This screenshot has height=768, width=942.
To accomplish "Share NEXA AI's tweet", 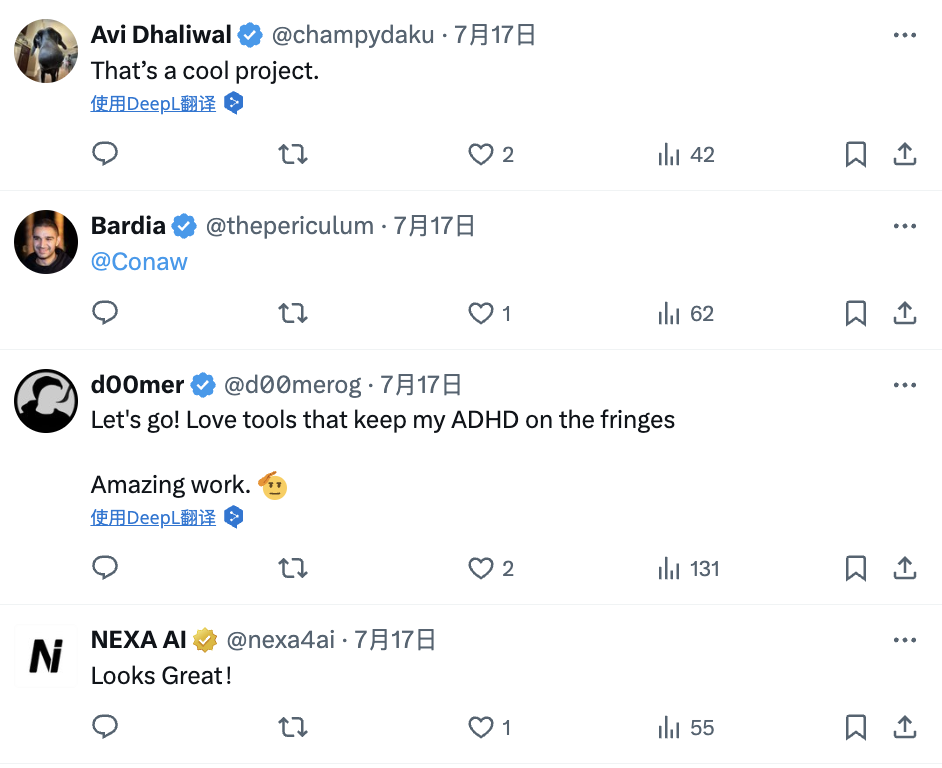I will click(x=904, y=728).
